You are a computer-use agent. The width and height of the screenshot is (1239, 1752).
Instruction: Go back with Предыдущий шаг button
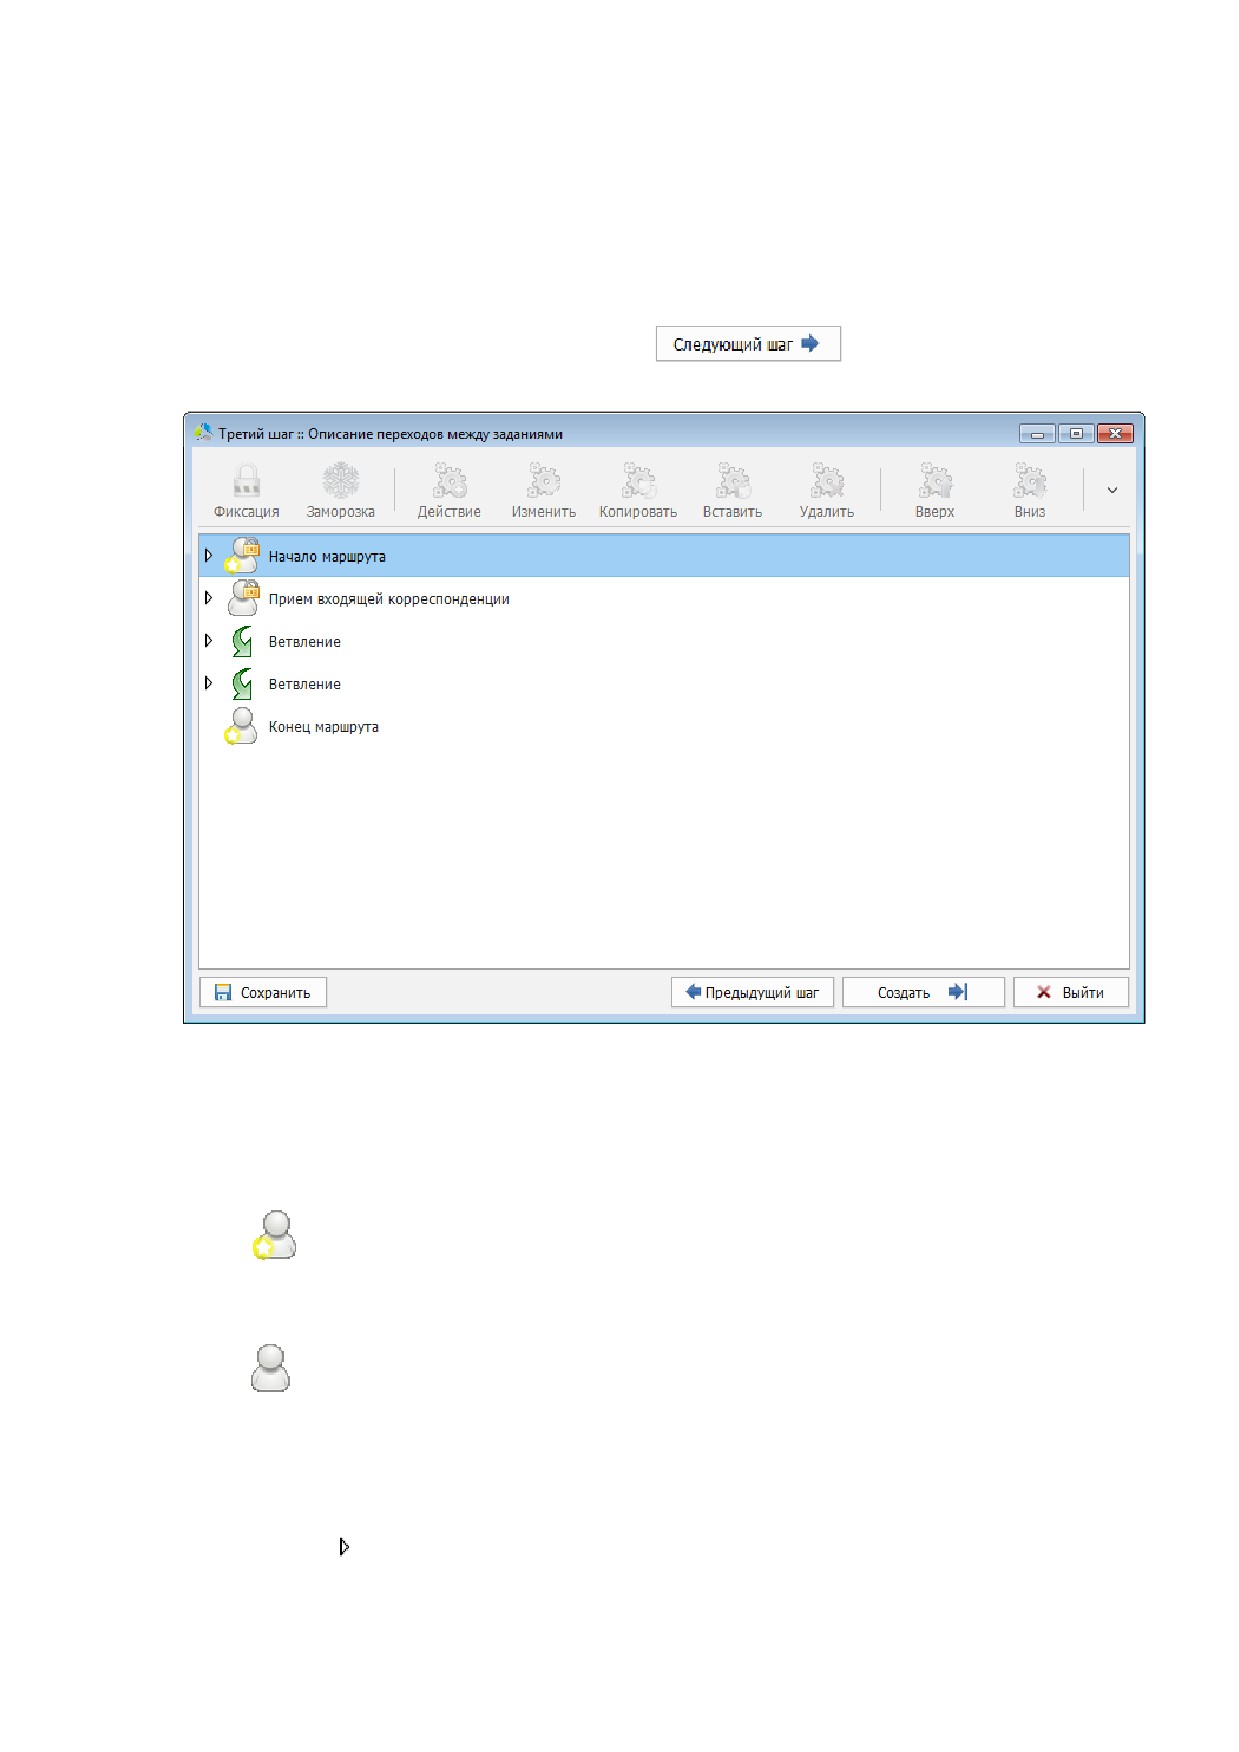[752, 992]
